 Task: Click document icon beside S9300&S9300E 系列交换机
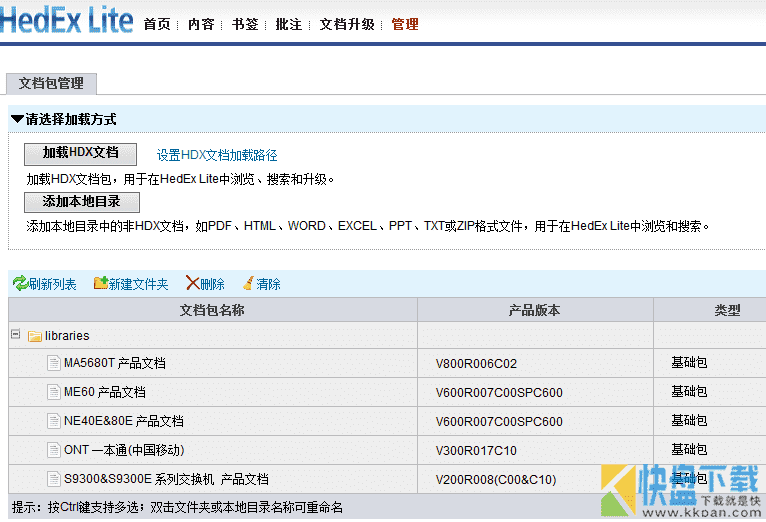(x=54, y=479)
